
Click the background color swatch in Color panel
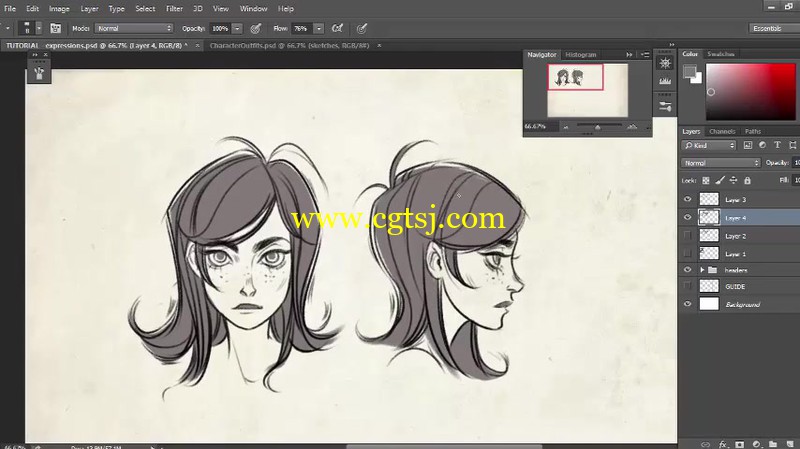[x=698, y=79]
